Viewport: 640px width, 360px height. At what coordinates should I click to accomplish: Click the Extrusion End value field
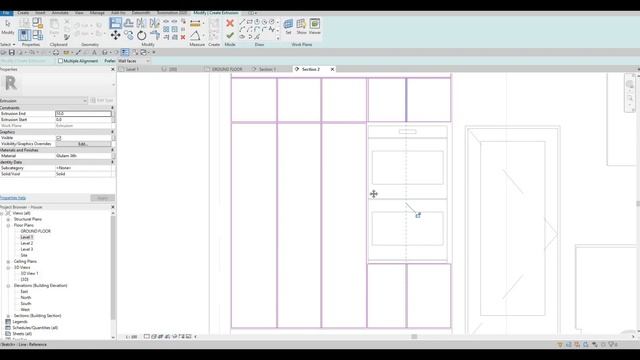coord(83,114)
